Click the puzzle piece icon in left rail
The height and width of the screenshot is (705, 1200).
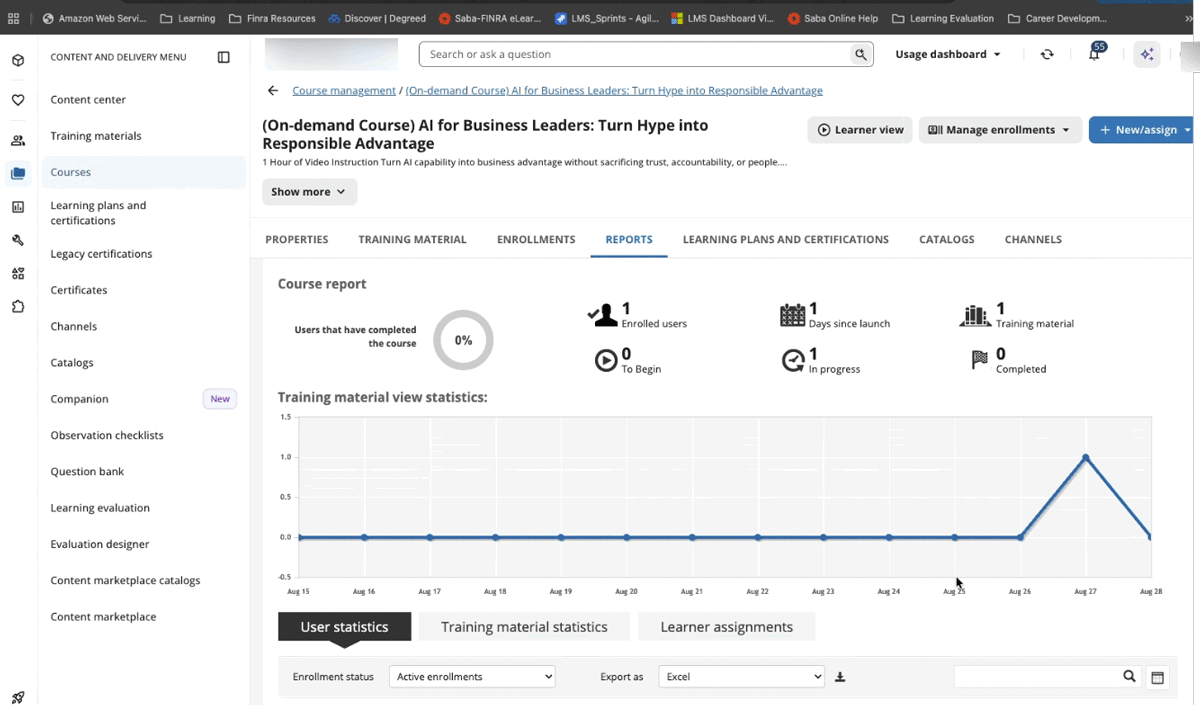coord(18,307)
